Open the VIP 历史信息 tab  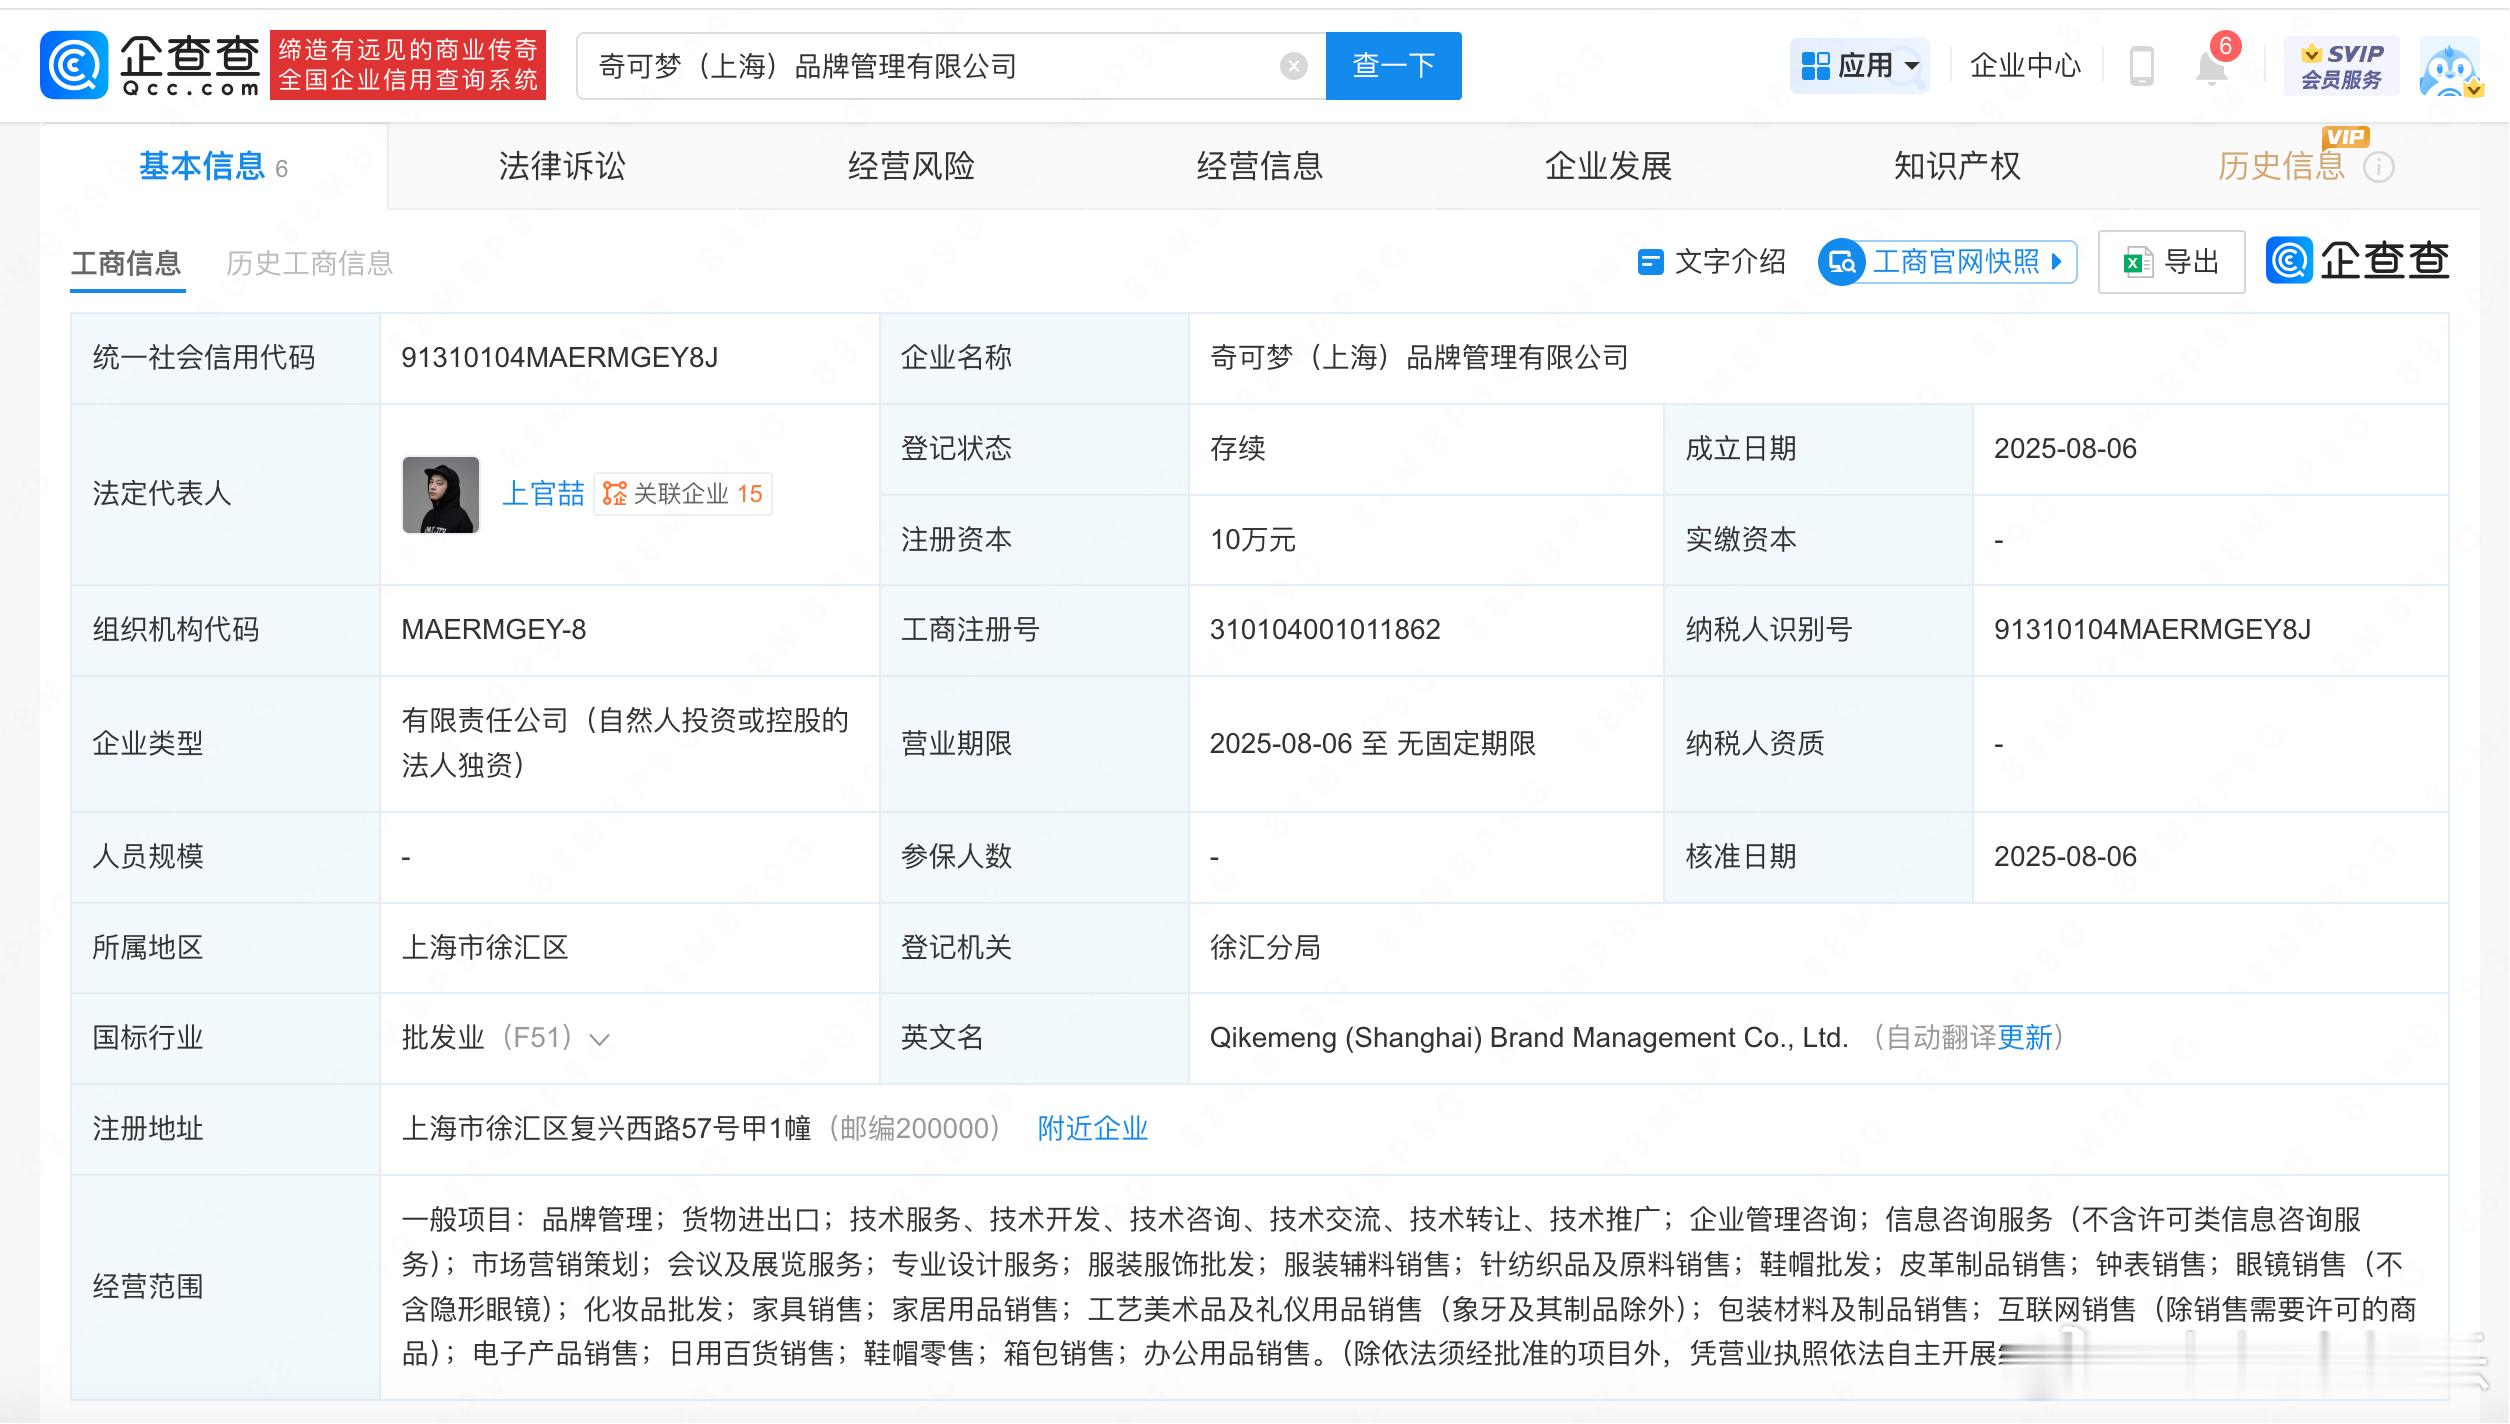tap(2281, 166)
